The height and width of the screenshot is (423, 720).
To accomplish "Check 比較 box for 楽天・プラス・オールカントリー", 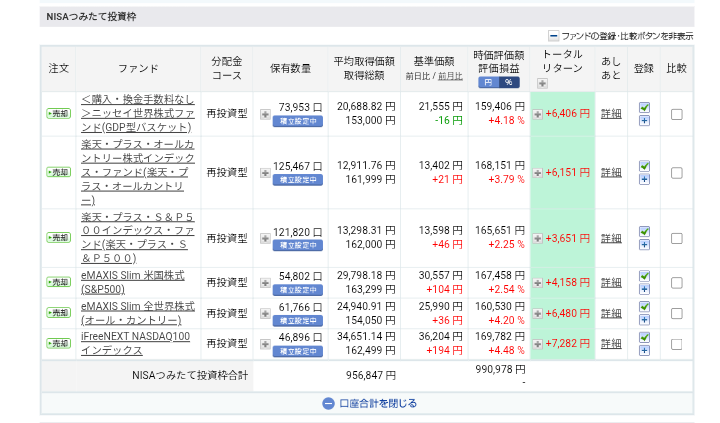I will coord(676,173).
